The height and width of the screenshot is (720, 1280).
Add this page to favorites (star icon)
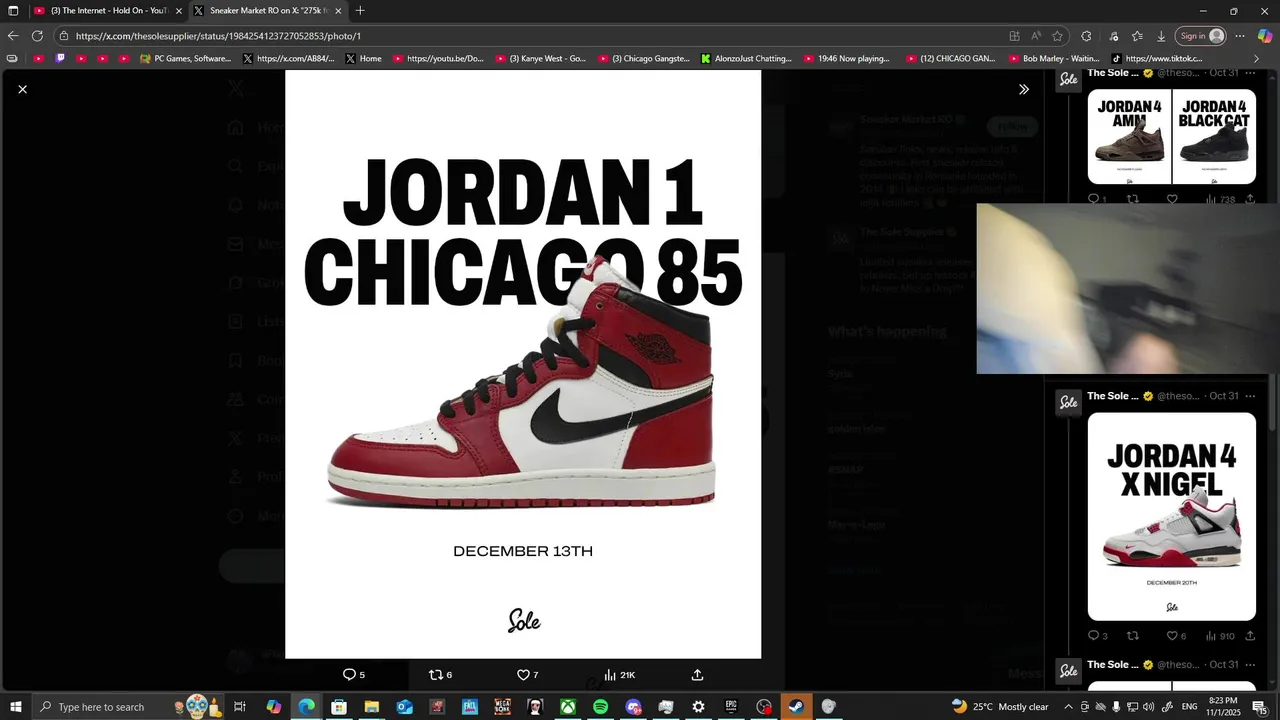point(1057,36)
